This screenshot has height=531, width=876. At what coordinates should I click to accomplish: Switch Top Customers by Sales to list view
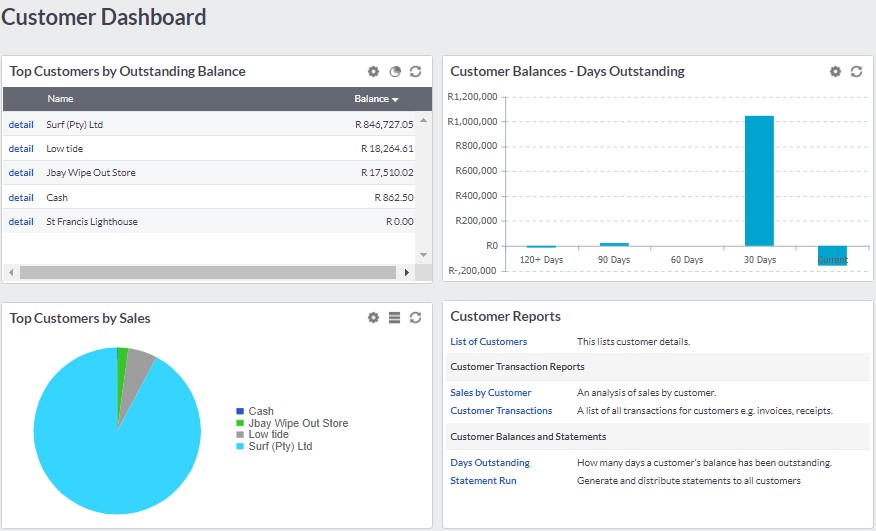tap(394, 318)
